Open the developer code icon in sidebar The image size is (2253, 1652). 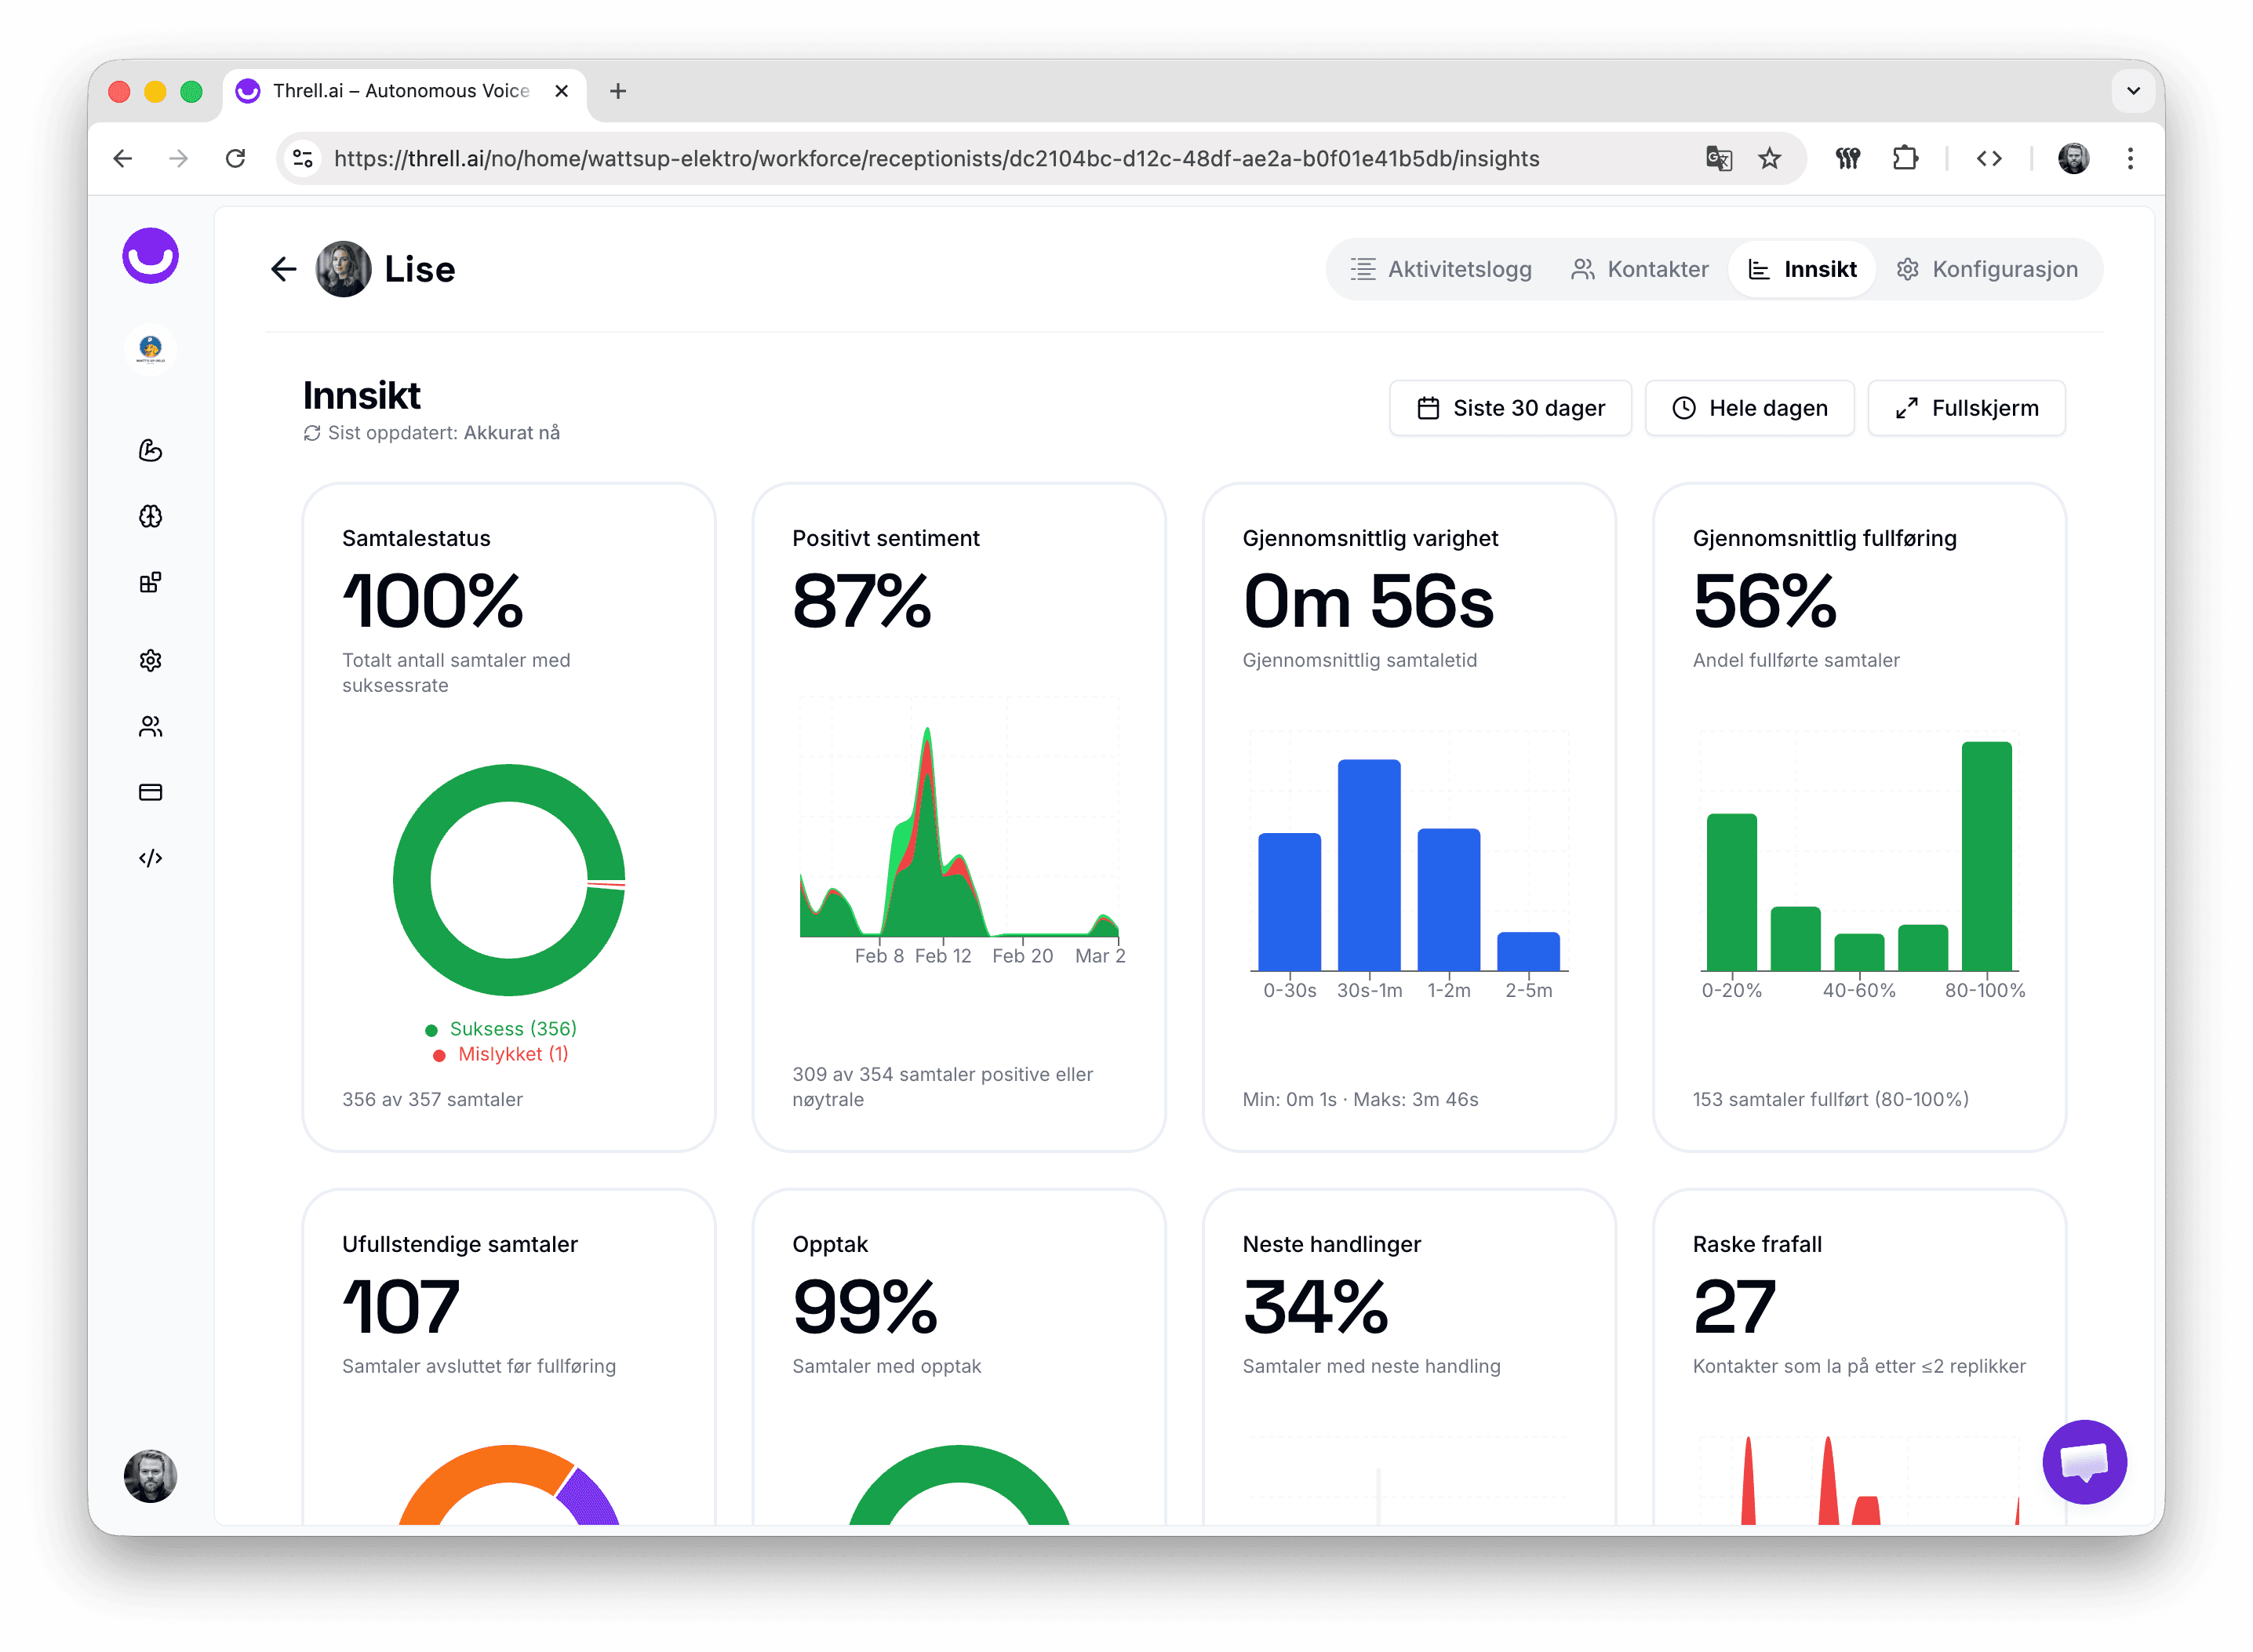click(150, 858)
